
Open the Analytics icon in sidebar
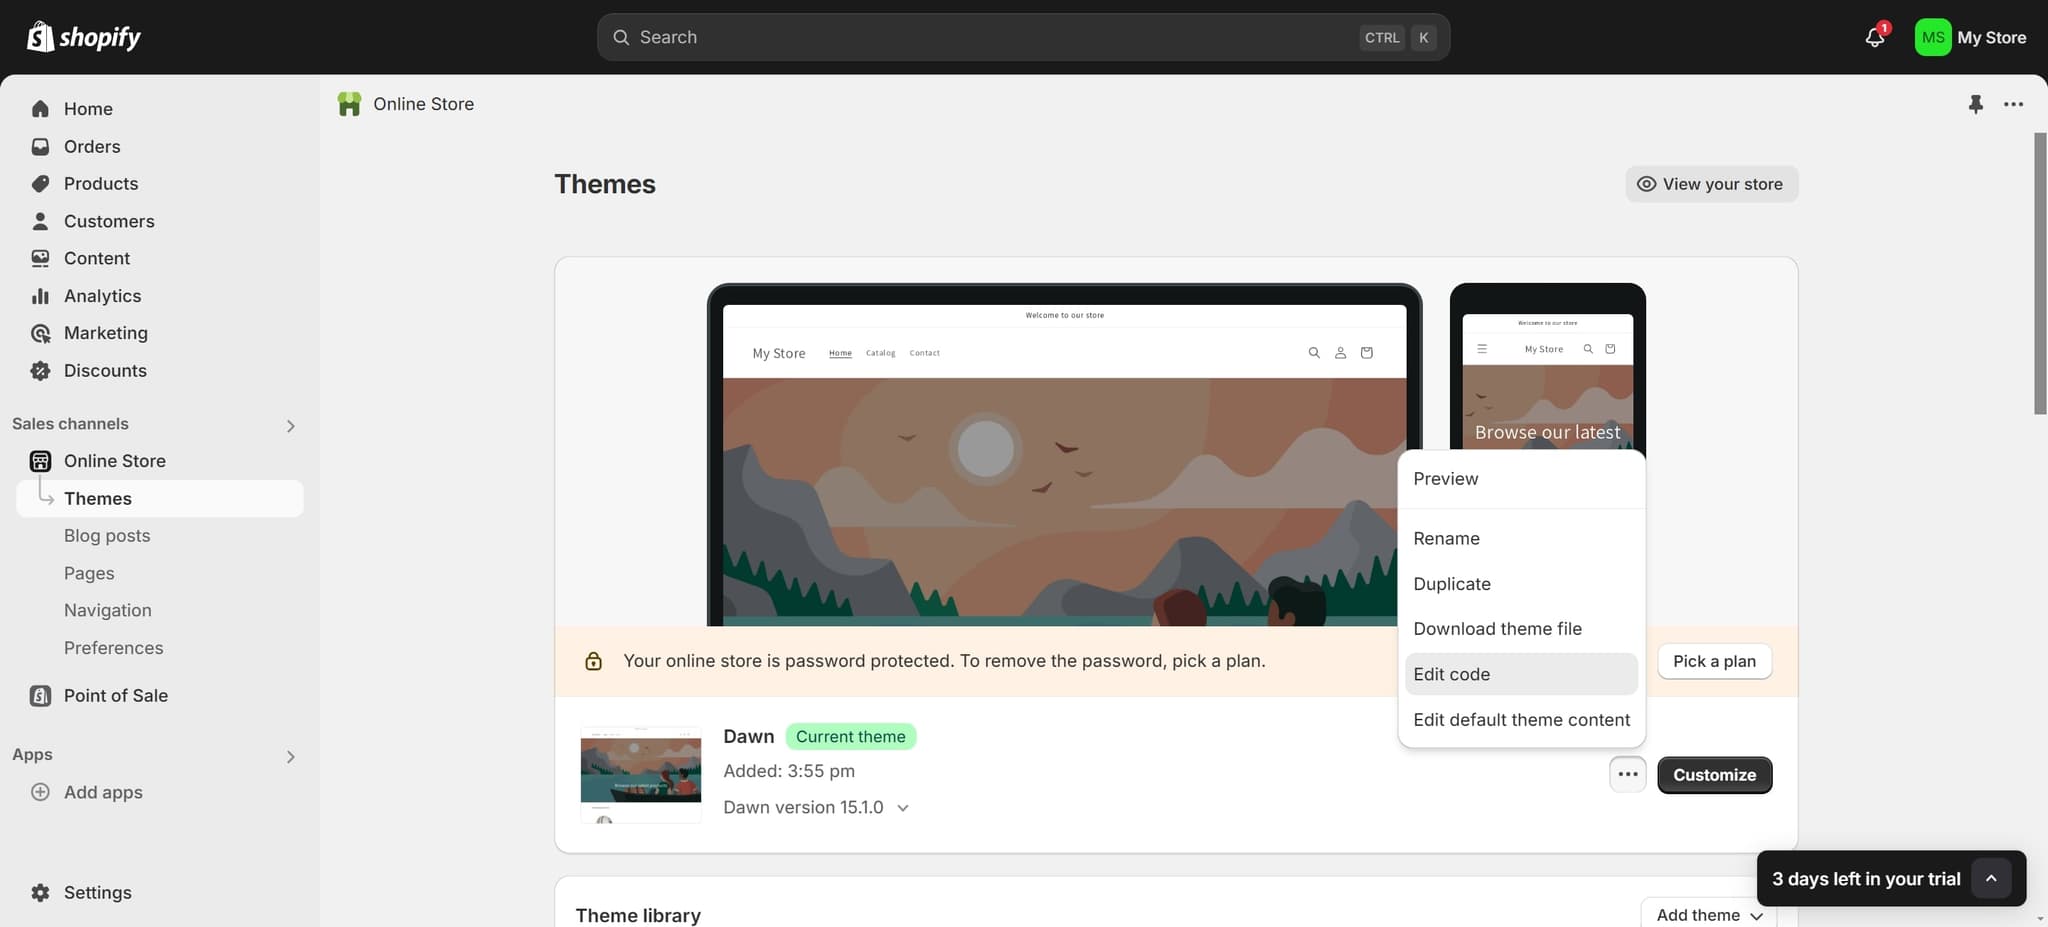tap(40, 296)
